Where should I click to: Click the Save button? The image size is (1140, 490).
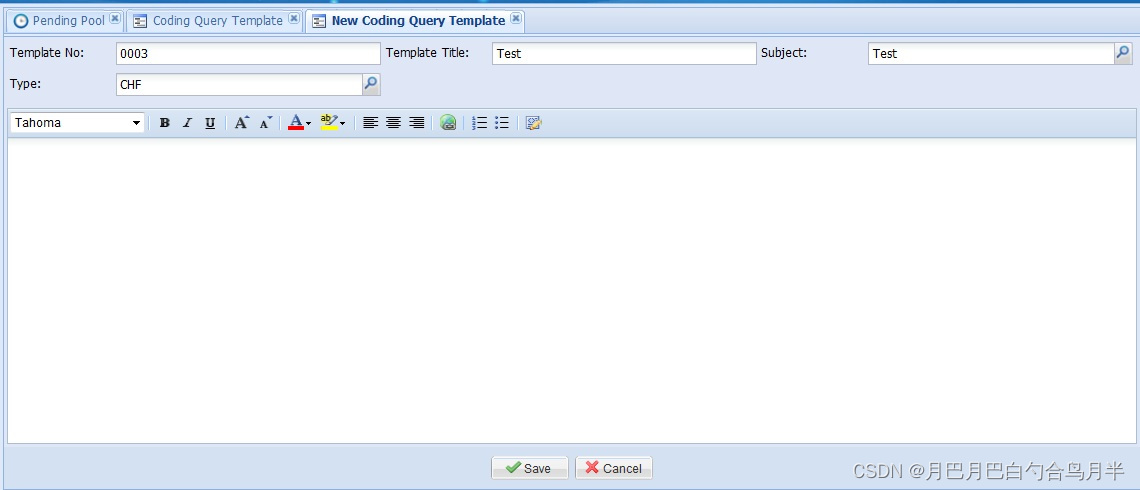point(529,468)
